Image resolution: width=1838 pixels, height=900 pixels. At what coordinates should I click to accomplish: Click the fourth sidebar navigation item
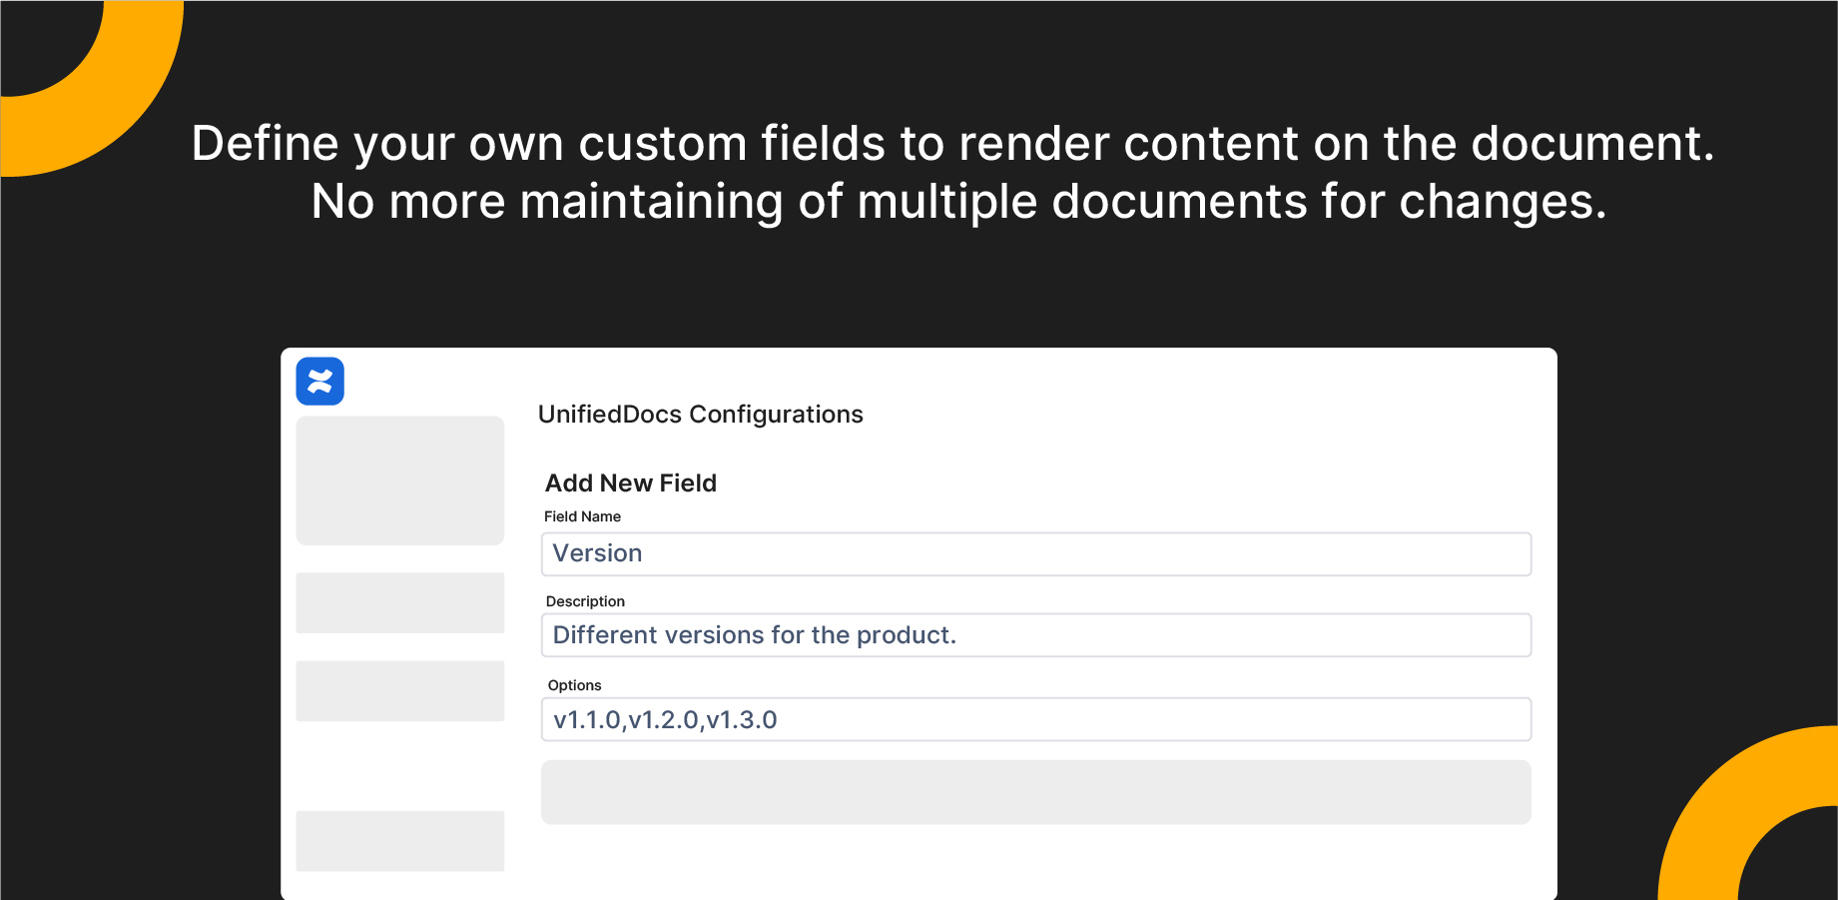[399, 841]
